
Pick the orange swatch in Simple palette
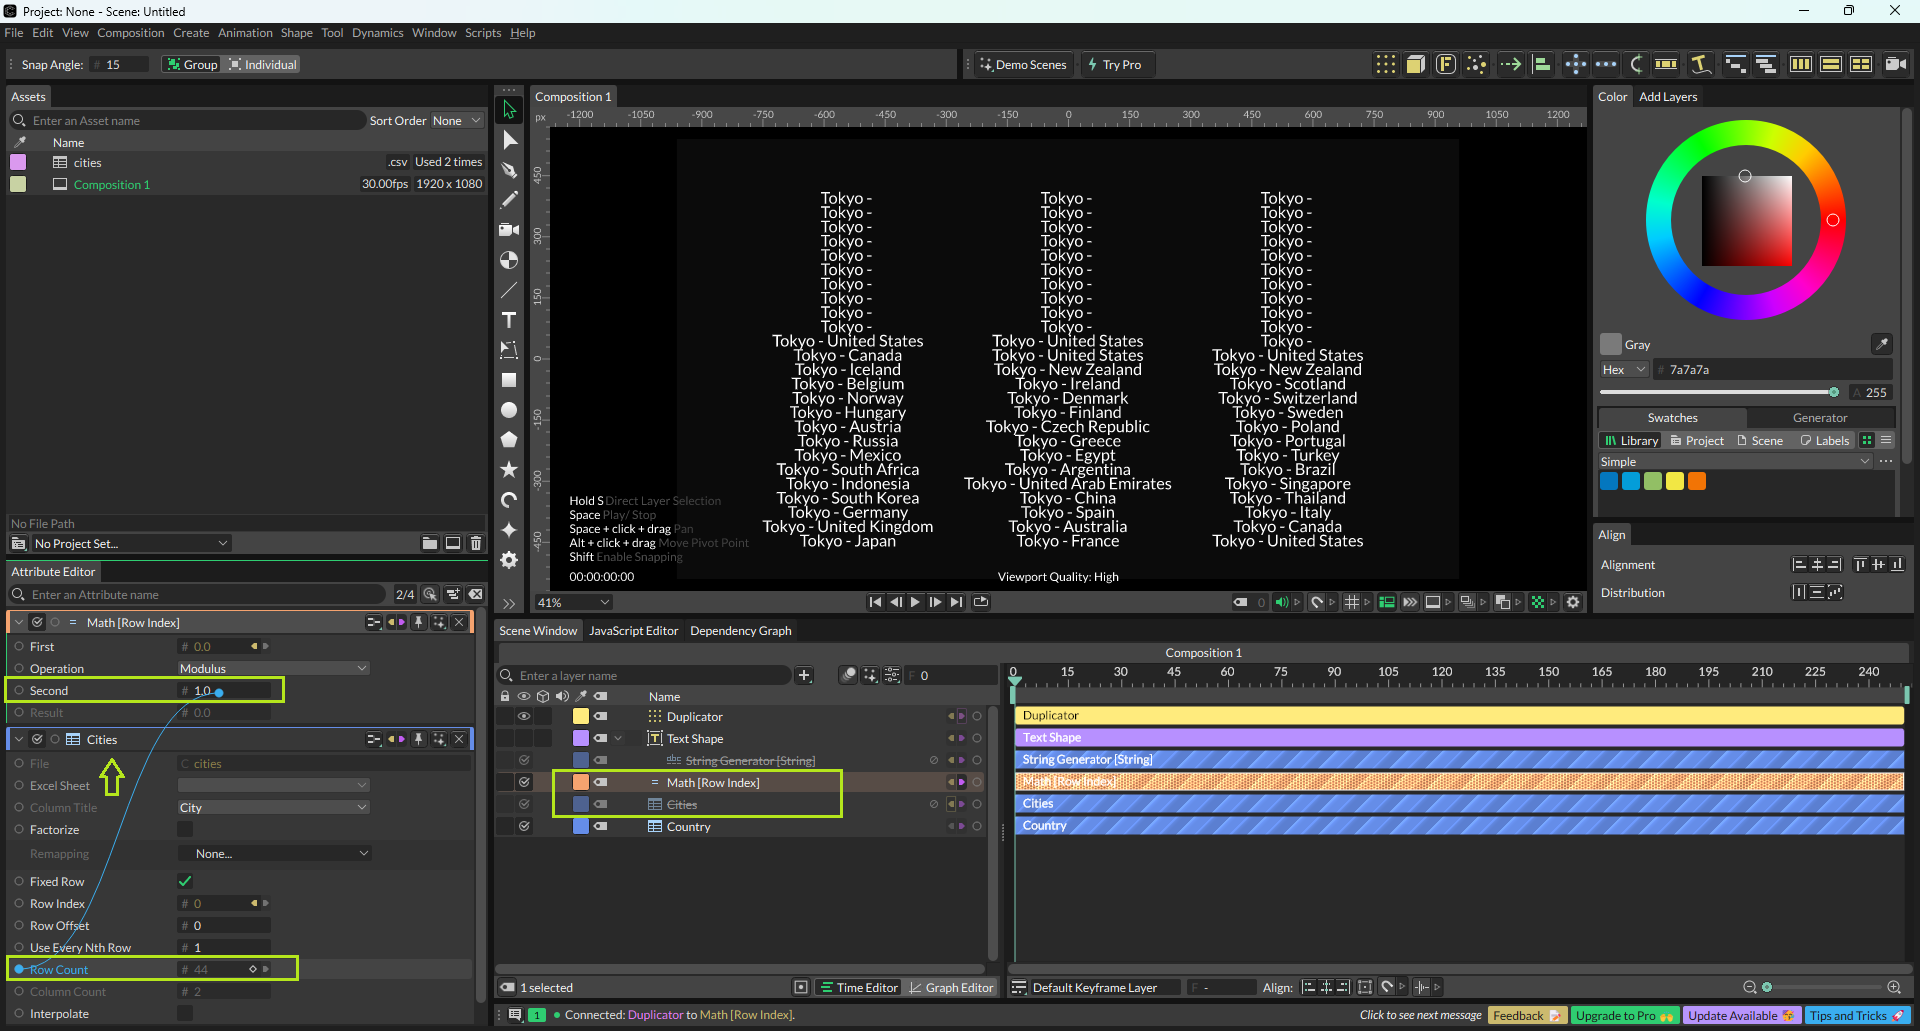click(1697, 481)
